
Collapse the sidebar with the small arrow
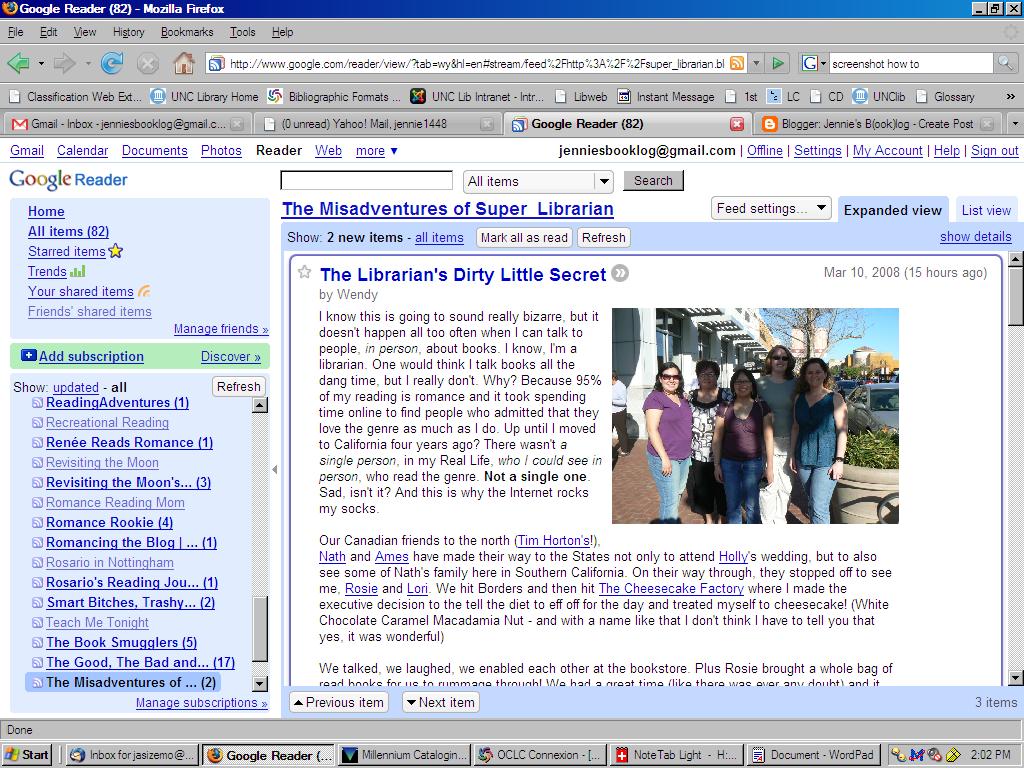pyautogui.click(x=275, y=470)
